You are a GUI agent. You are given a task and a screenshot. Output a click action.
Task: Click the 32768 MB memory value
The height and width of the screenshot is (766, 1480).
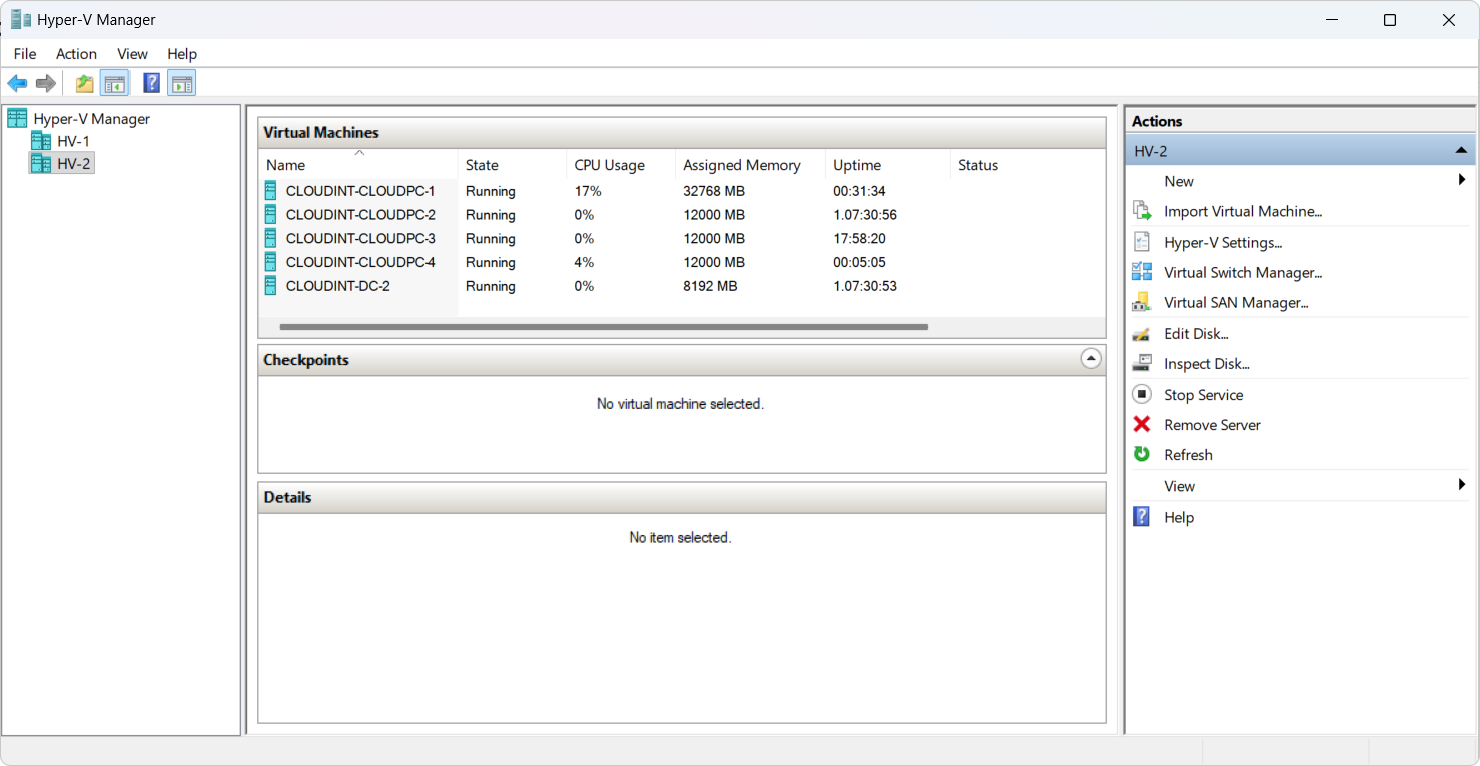tap(714, 190)
